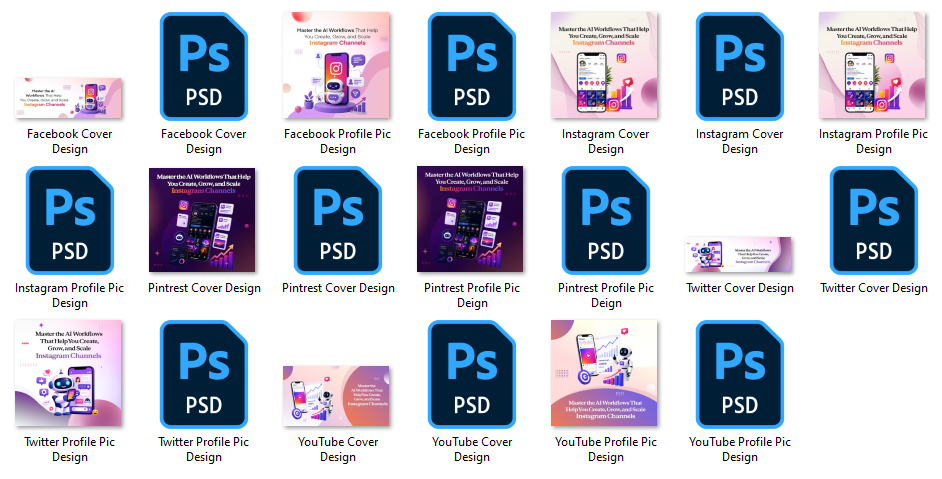Click the Instagram Cover Design PSD file icon
The image size is (942, 479).
point(740,67)
